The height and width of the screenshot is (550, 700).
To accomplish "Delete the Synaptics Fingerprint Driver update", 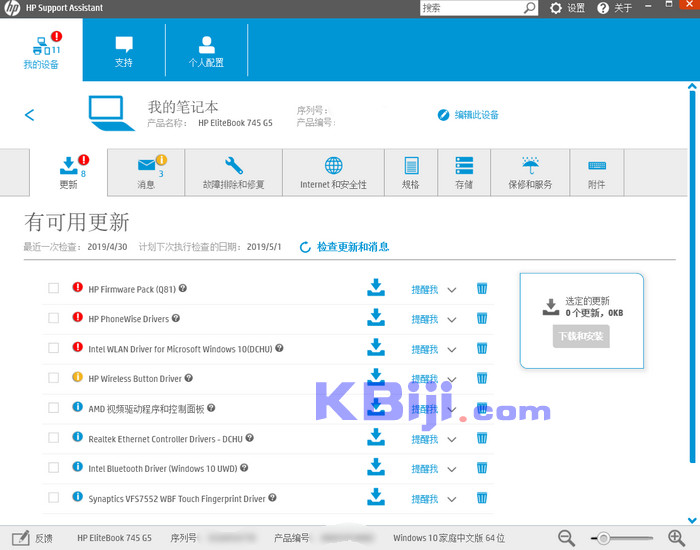I will coord(482,498).
